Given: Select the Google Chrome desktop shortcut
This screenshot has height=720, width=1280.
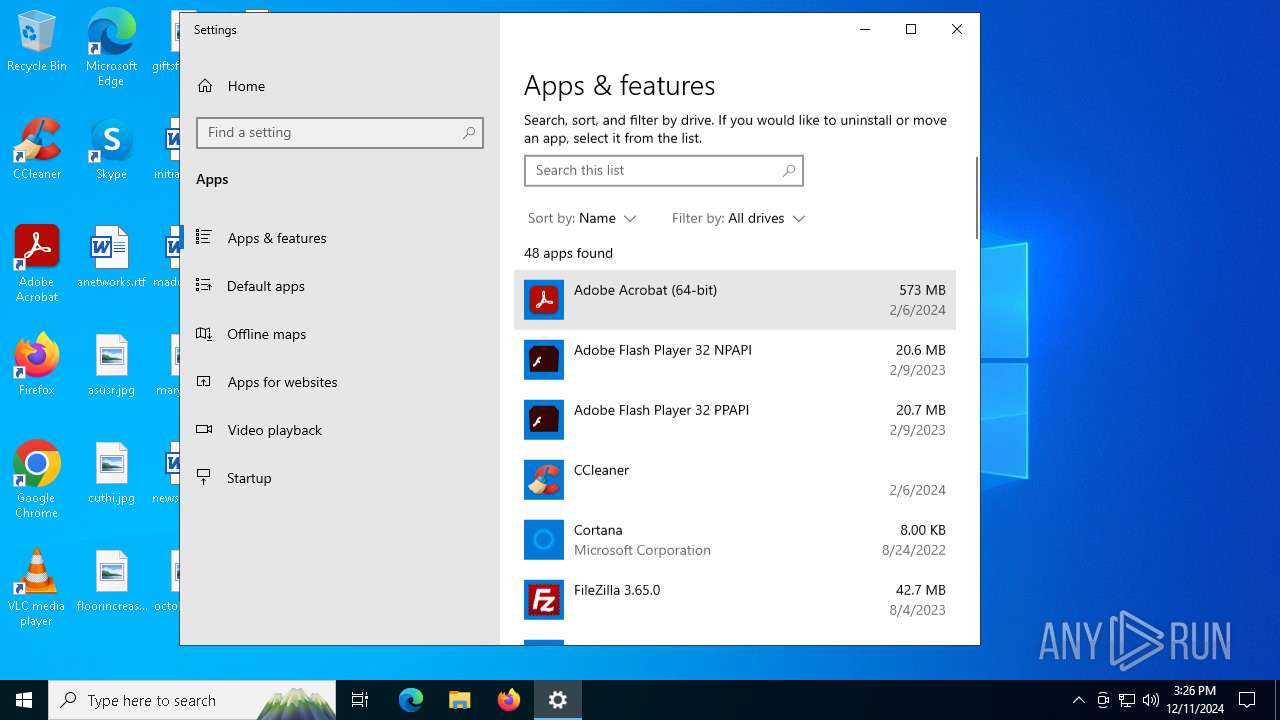Looking at the screenshot, I should click(x=37, y=480).
